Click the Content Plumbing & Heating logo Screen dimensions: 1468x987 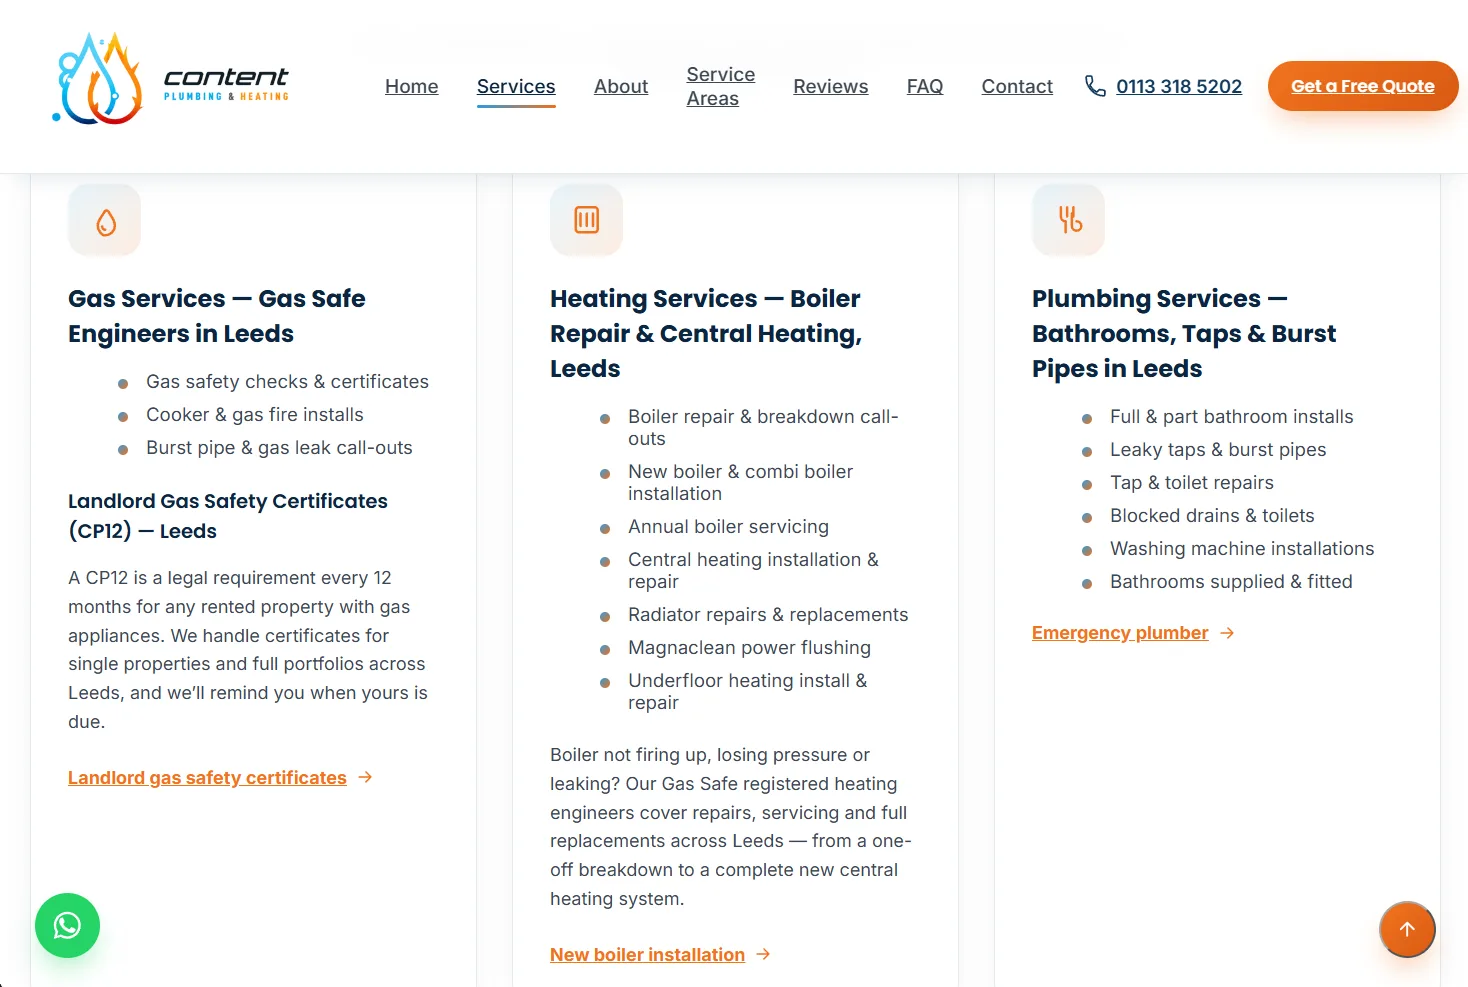click(171, 79)
